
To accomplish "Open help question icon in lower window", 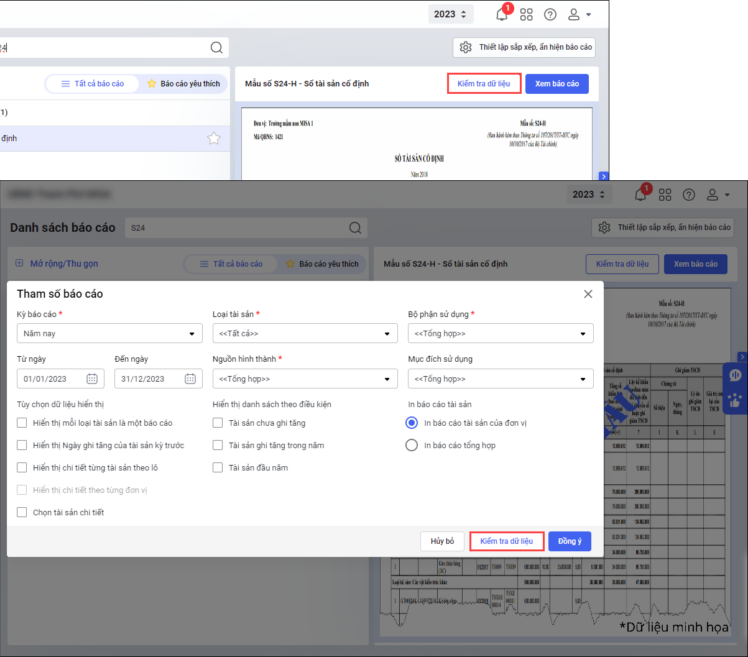I will (689, 195).
